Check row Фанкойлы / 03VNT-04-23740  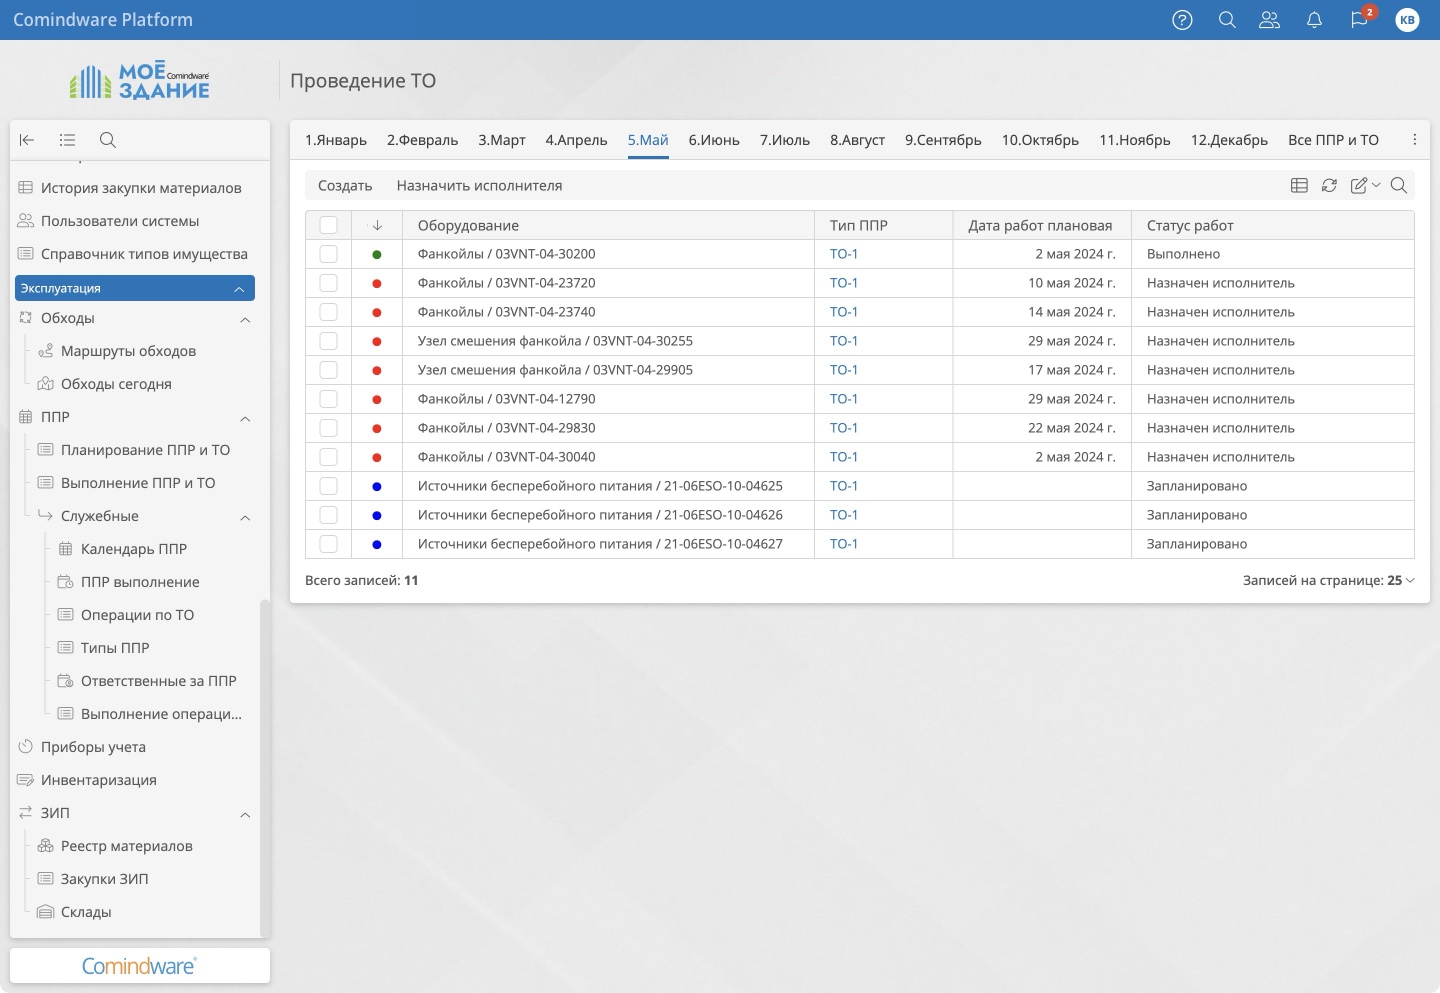tap(328, 312)
